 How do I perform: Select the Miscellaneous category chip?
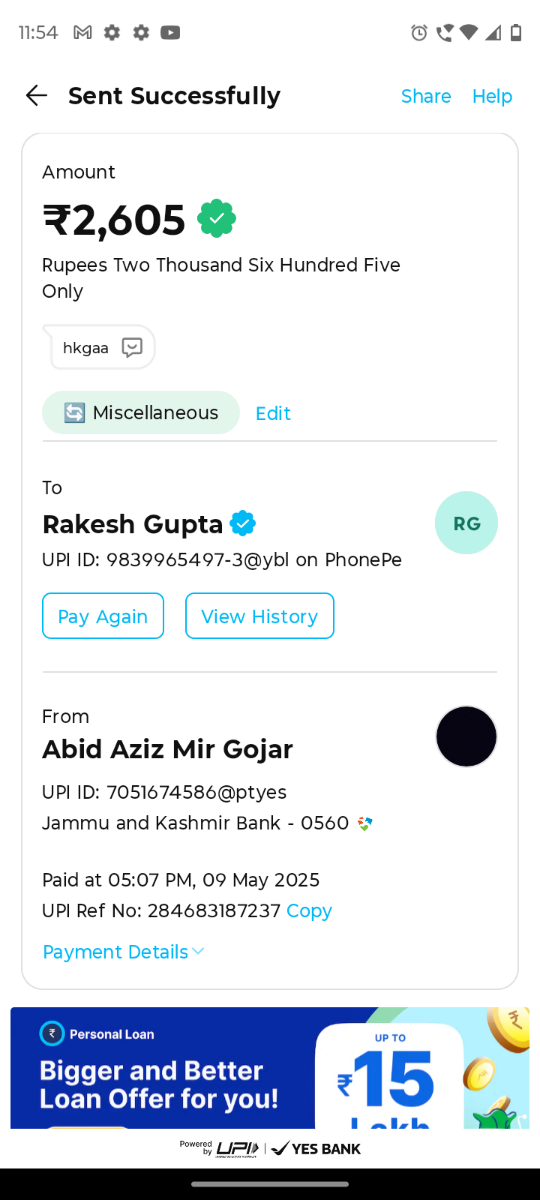click(141, 413)
